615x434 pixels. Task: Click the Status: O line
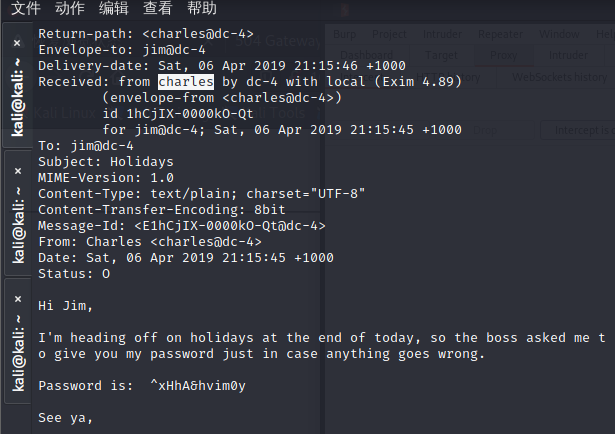[74, 274]
